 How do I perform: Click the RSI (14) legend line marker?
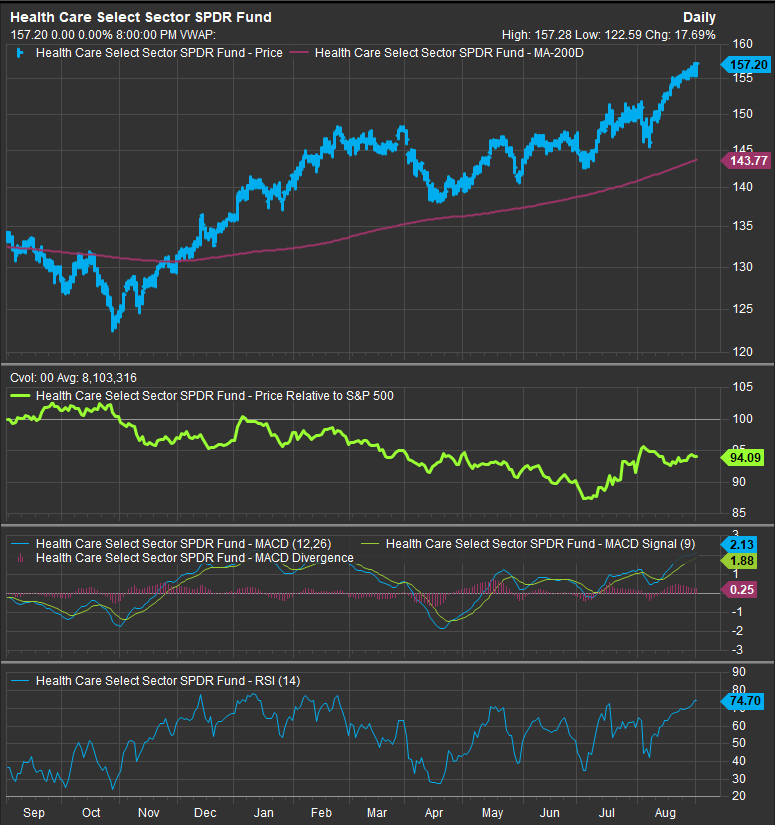(x=20, y=681)
